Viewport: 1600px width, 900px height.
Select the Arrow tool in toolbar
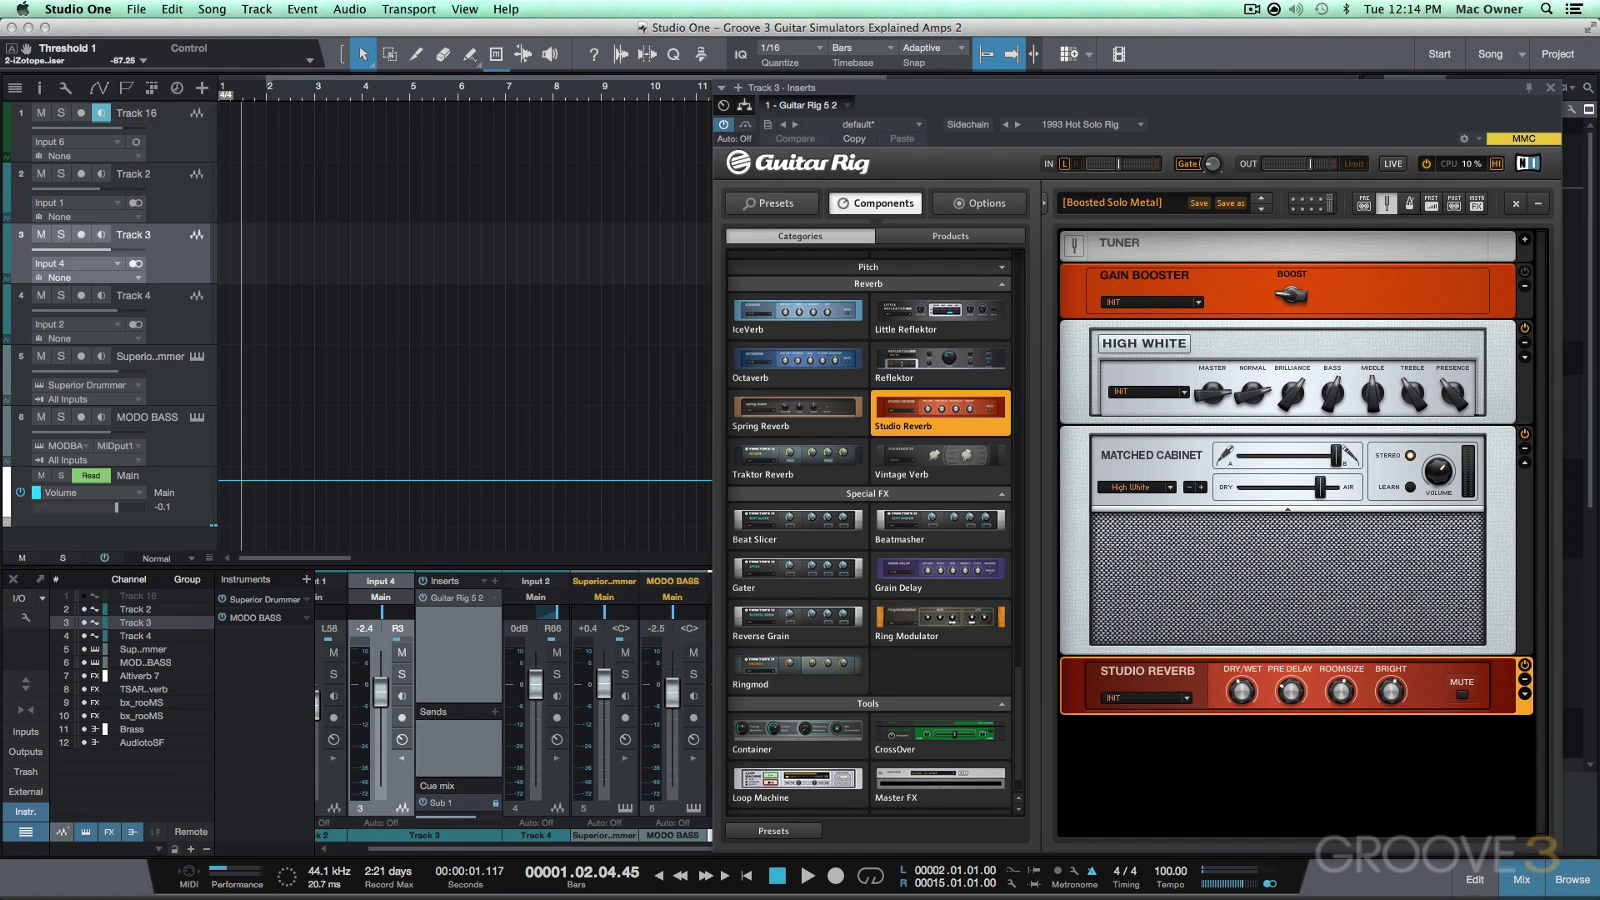pos(363,54)
